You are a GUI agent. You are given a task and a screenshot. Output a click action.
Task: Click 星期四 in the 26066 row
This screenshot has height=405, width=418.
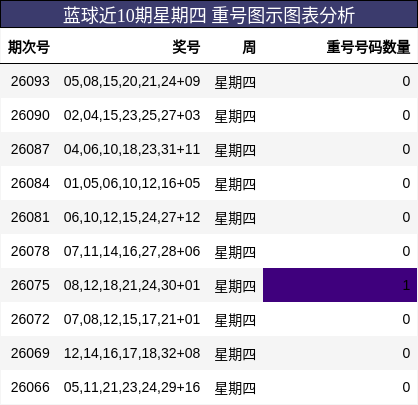pyautogui.click(x=235, y=388)
